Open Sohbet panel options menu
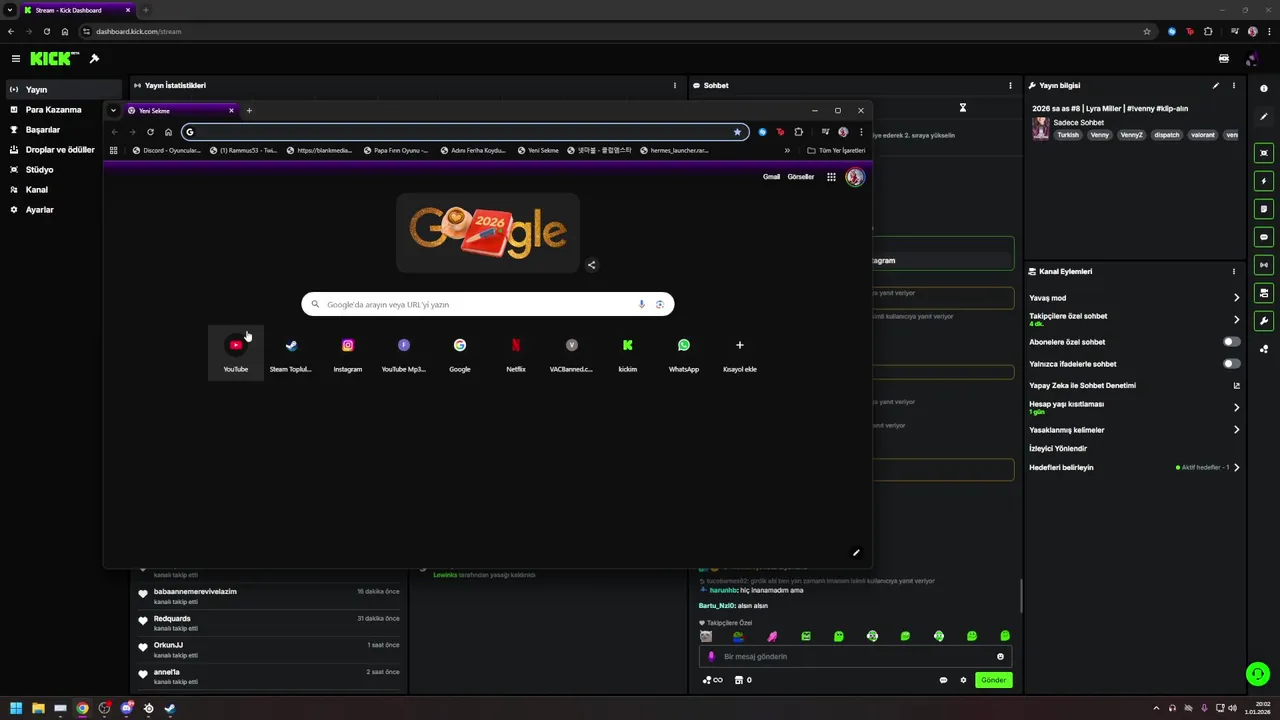1280x720 pixels. [x=1010, y=86]
